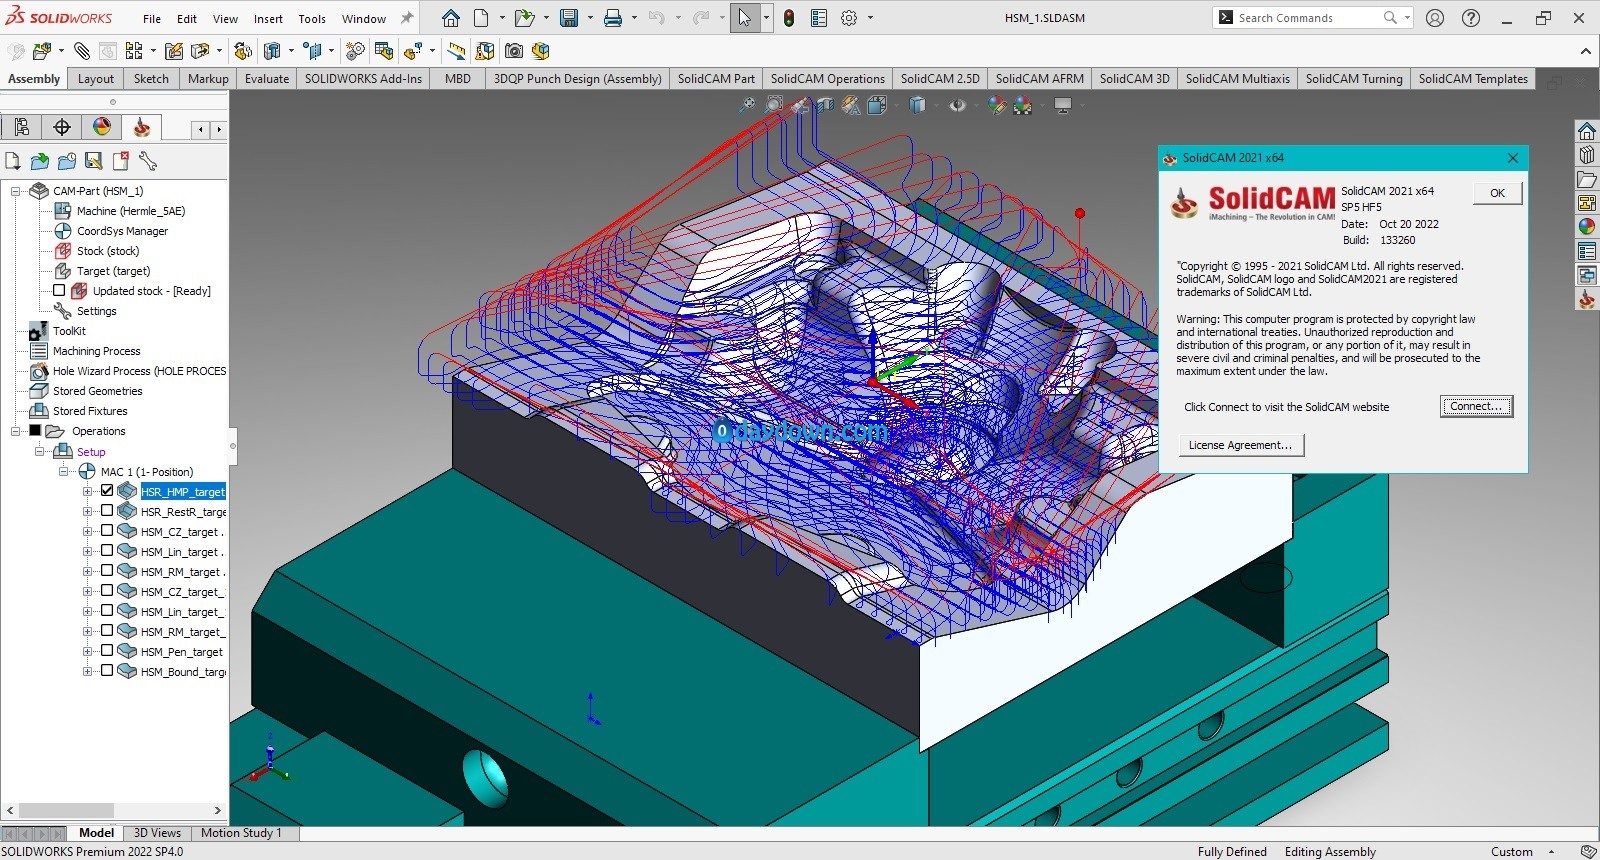Open the Search Commands dropdown arrow
1600x860 pixels.
point(1407,18)
